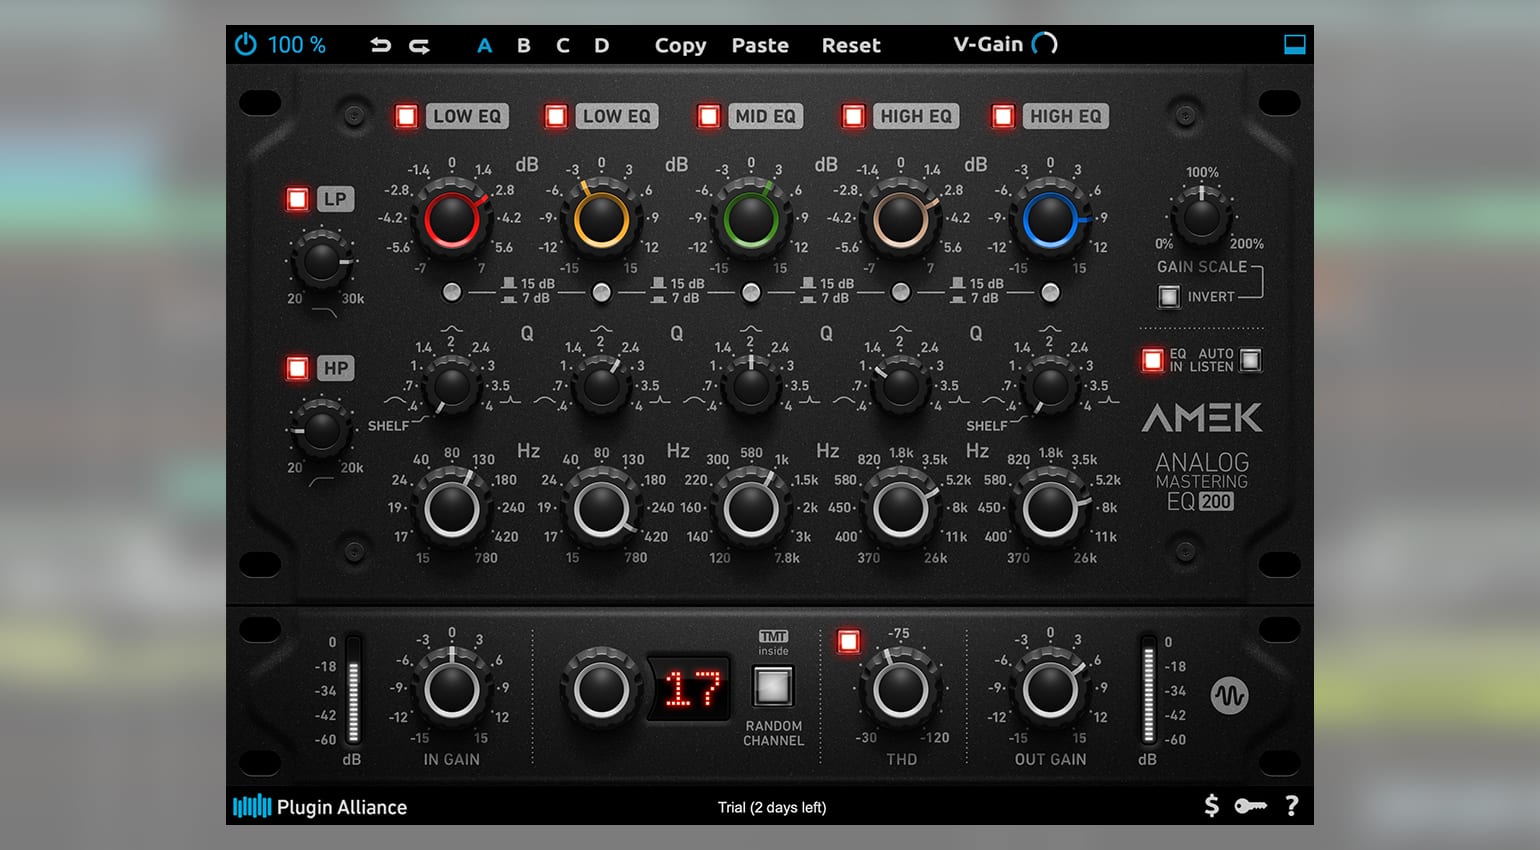The image size is (1540, 850).
Task: Toggle the plugin power bypass icon
Action: [246, 45]
